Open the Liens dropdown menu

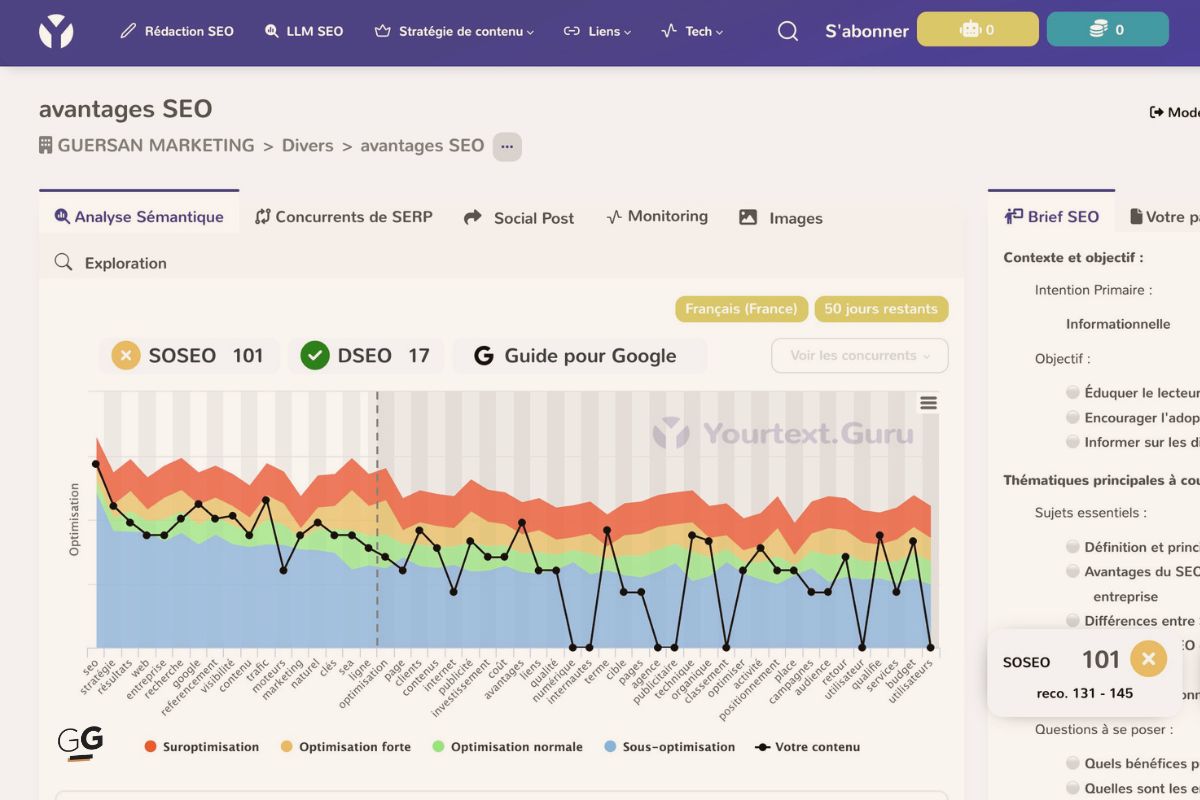597,31
